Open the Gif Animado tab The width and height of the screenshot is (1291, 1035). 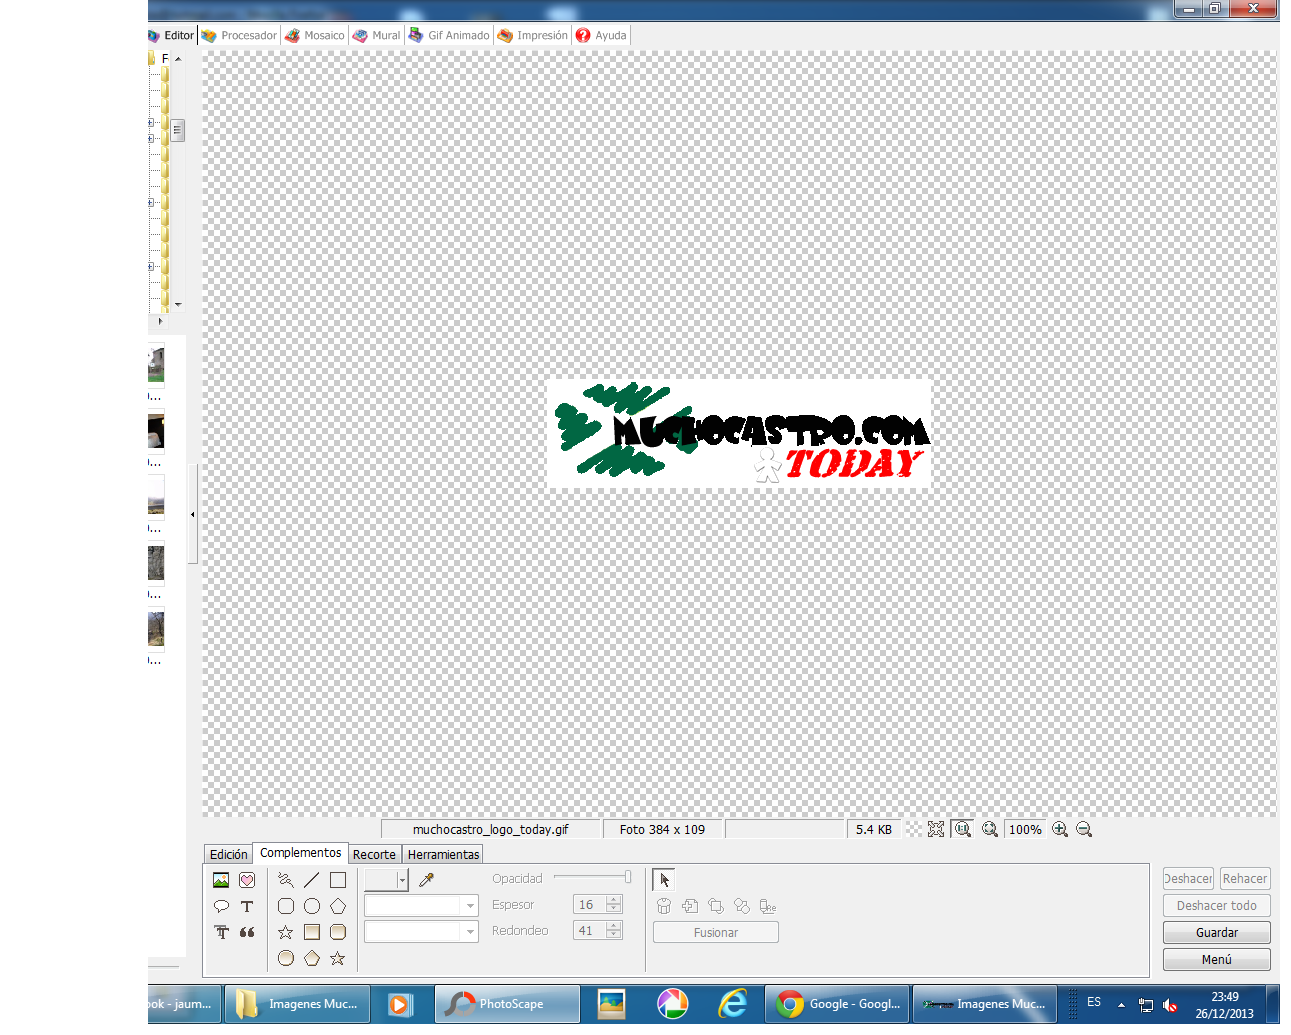pos(449,35)
